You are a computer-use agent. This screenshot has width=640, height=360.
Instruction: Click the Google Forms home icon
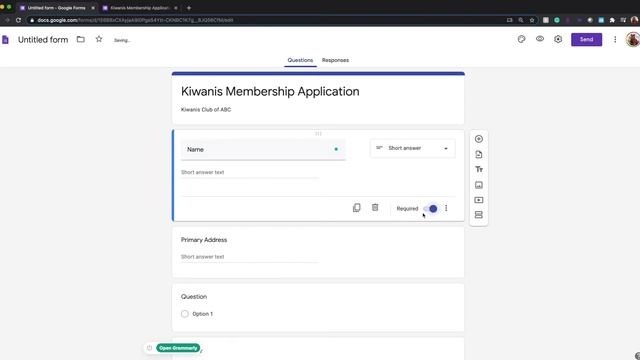5,40
